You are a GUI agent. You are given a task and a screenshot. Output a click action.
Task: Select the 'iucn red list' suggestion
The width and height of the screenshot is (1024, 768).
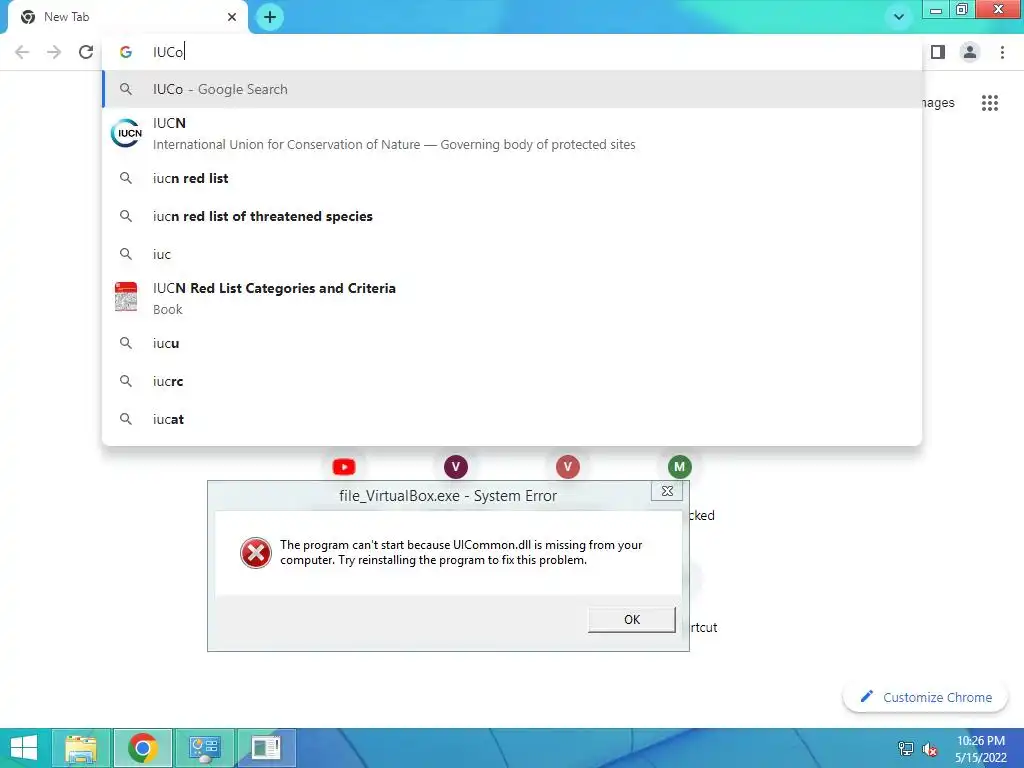[x=512, y=178]
